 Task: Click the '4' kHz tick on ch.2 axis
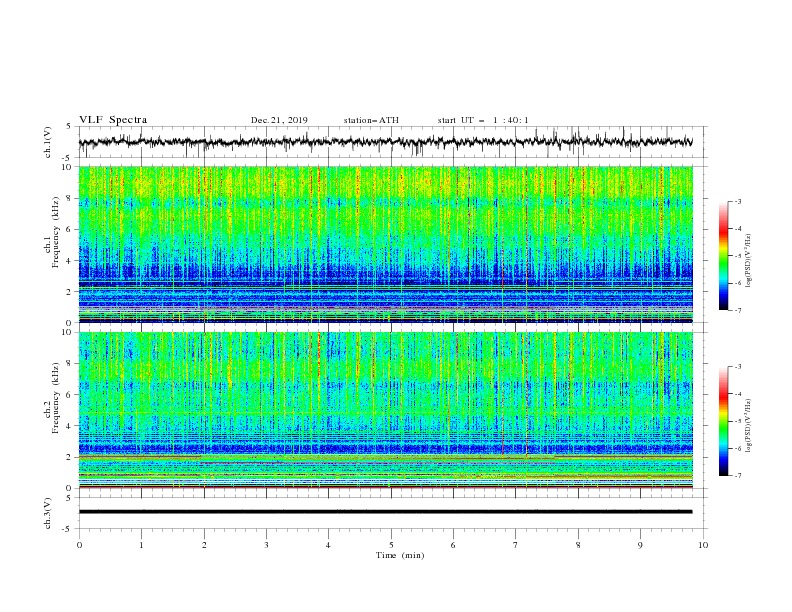tap(71, 426)
